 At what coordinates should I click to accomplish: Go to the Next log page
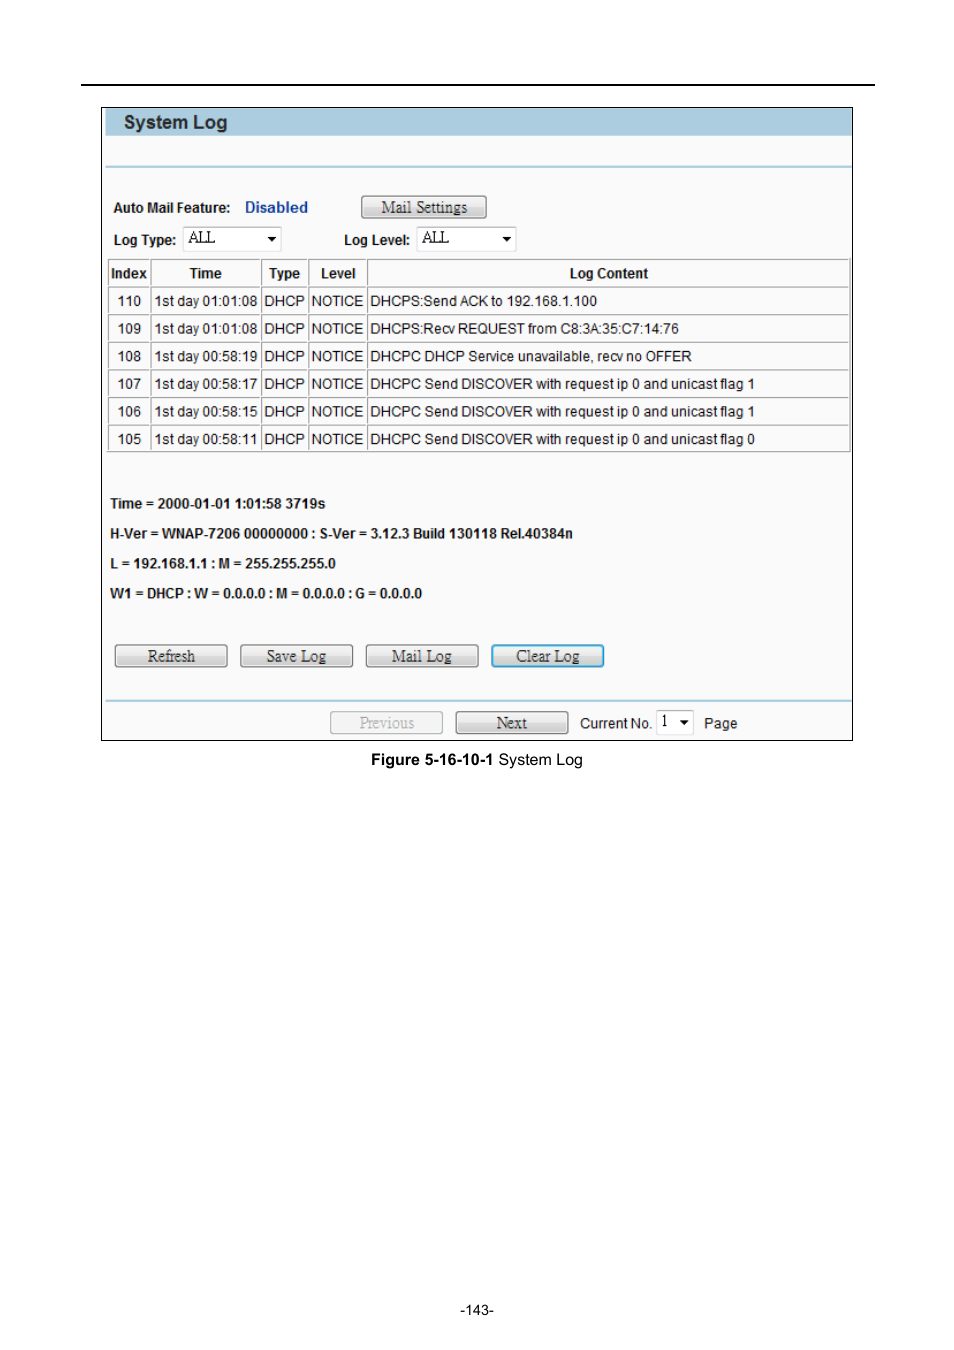(511, 723)
